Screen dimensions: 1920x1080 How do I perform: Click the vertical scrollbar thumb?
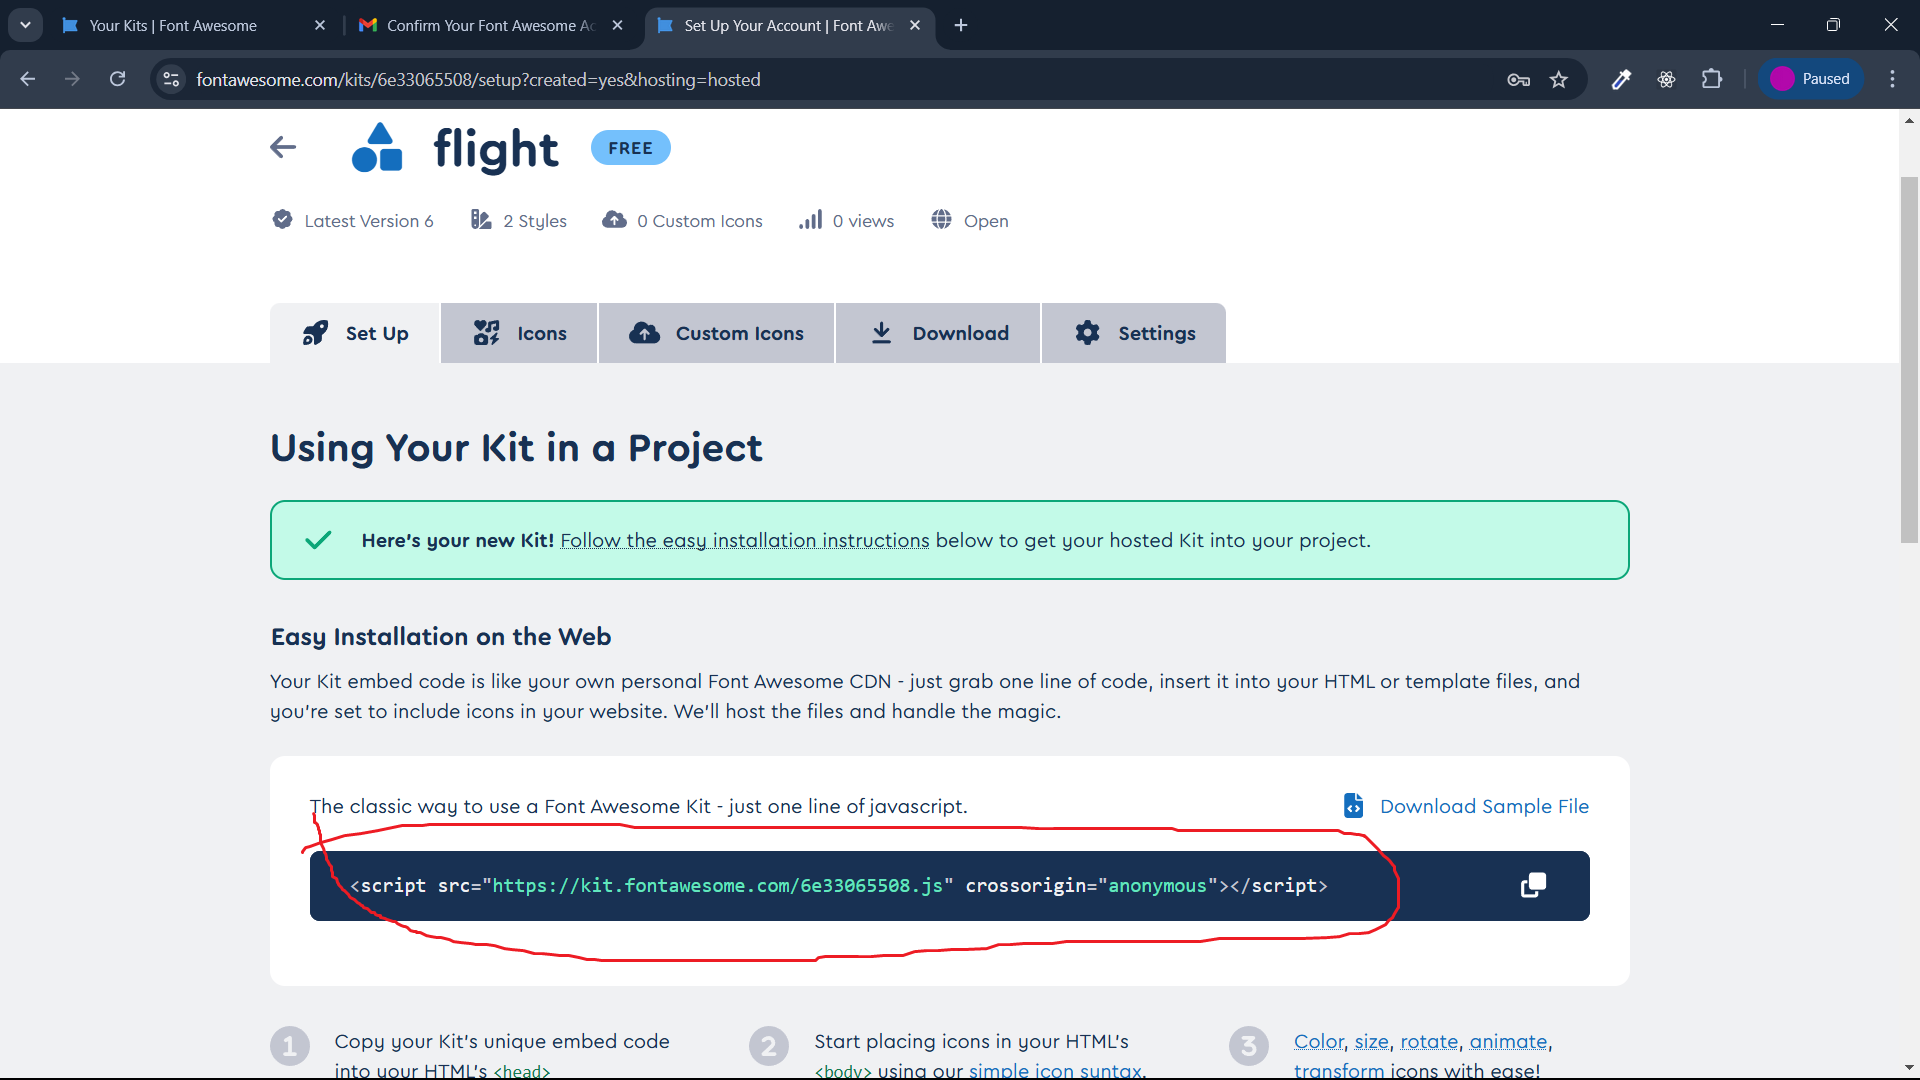click(1909, 360)
